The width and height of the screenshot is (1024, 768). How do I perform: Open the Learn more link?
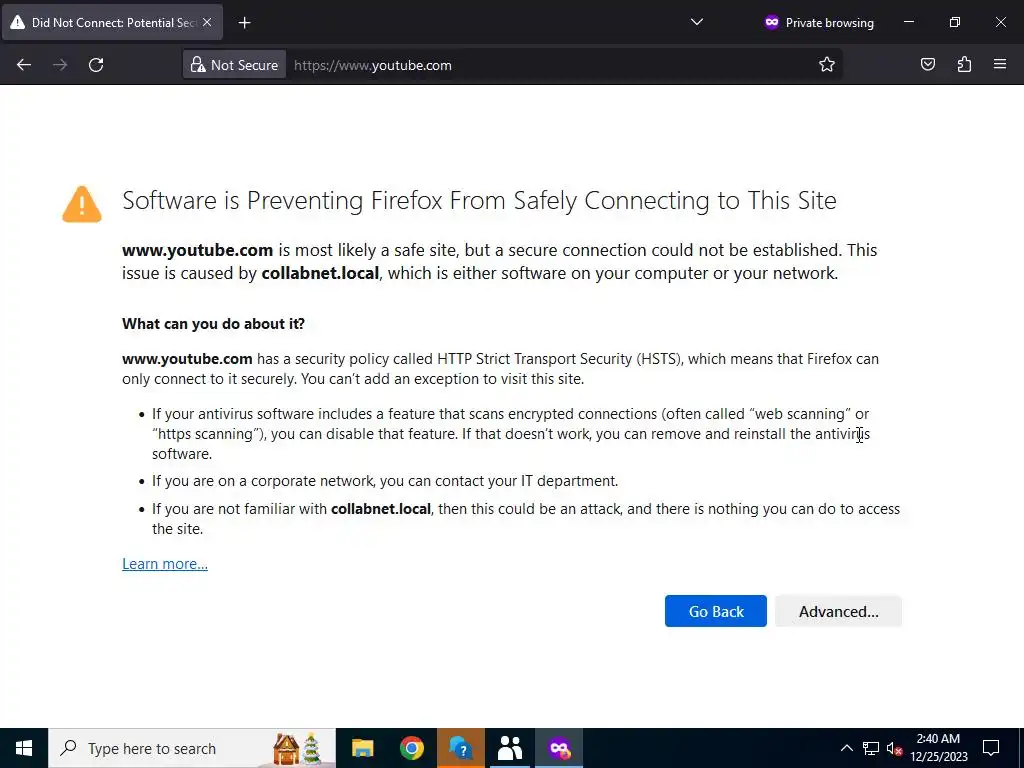[x=165, y=564]
